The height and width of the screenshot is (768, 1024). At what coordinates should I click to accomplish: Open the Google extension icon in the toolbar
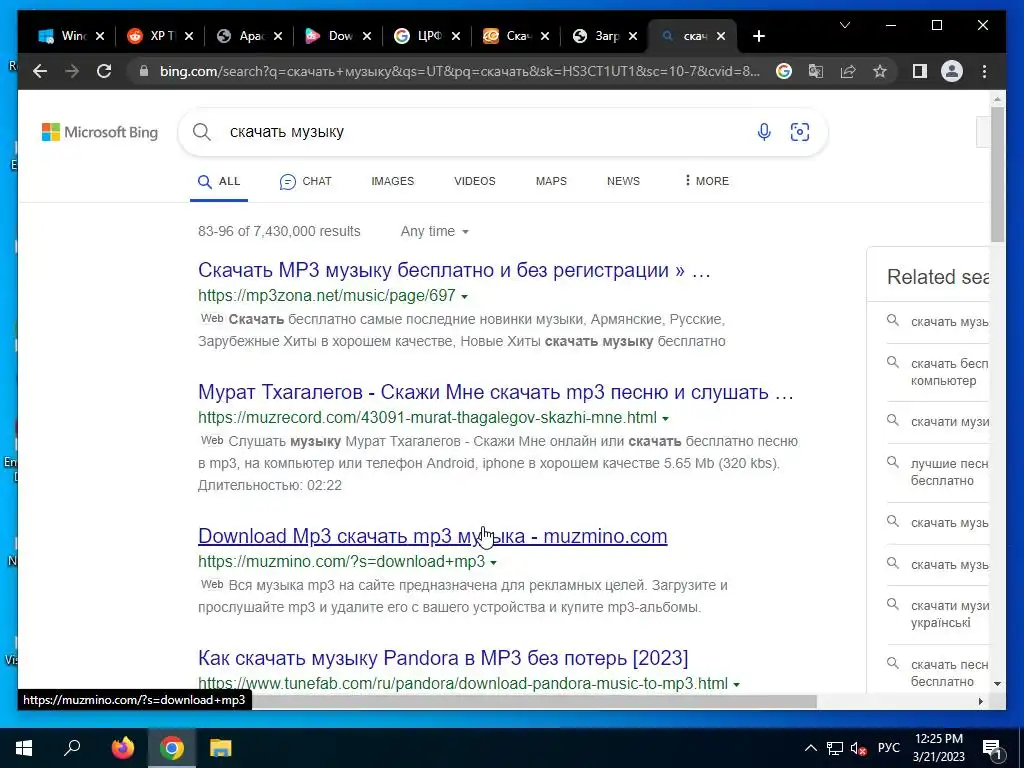(784, 71)
